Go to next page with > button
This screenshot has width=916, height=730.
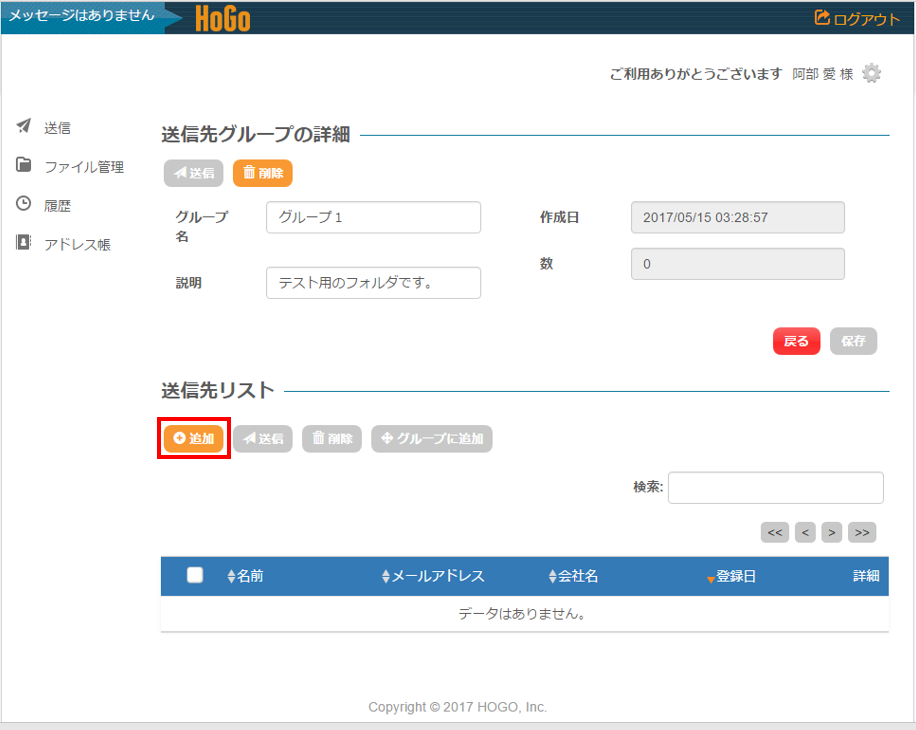click(x=832, y=532)
